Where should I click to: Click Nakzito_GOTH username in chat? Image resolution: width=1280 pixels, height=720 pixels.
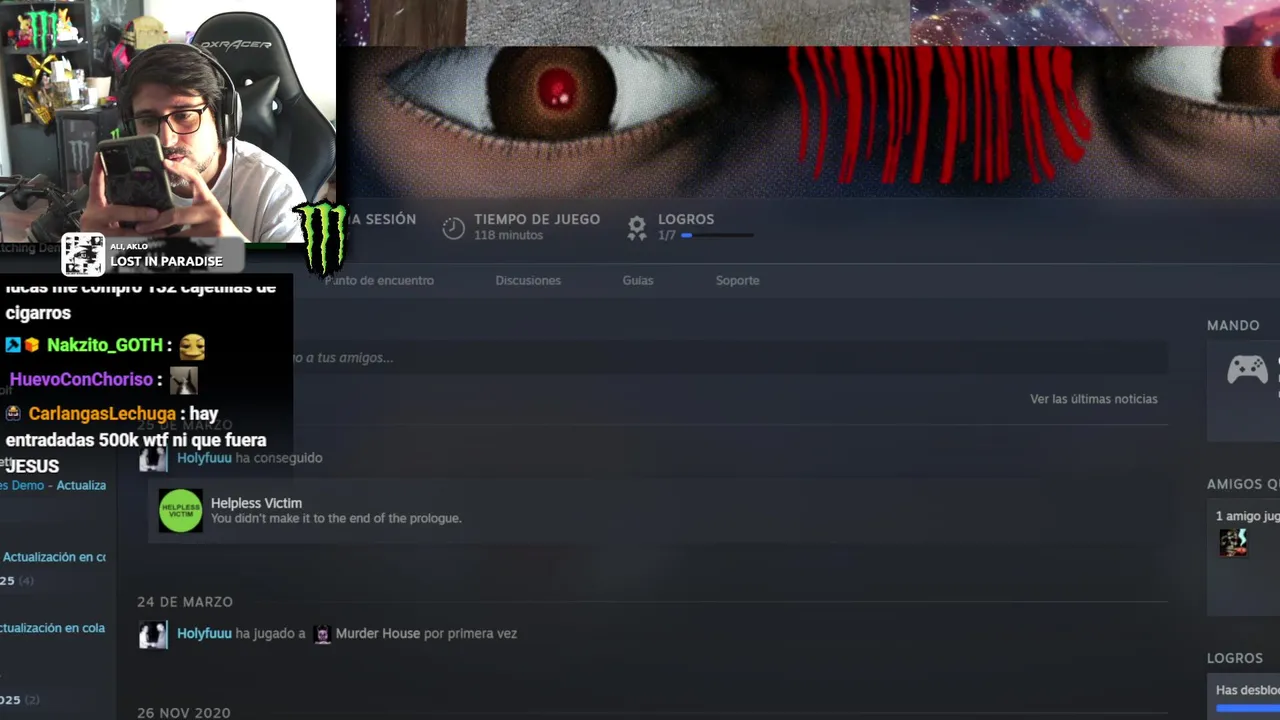click(x=104, y=345)
